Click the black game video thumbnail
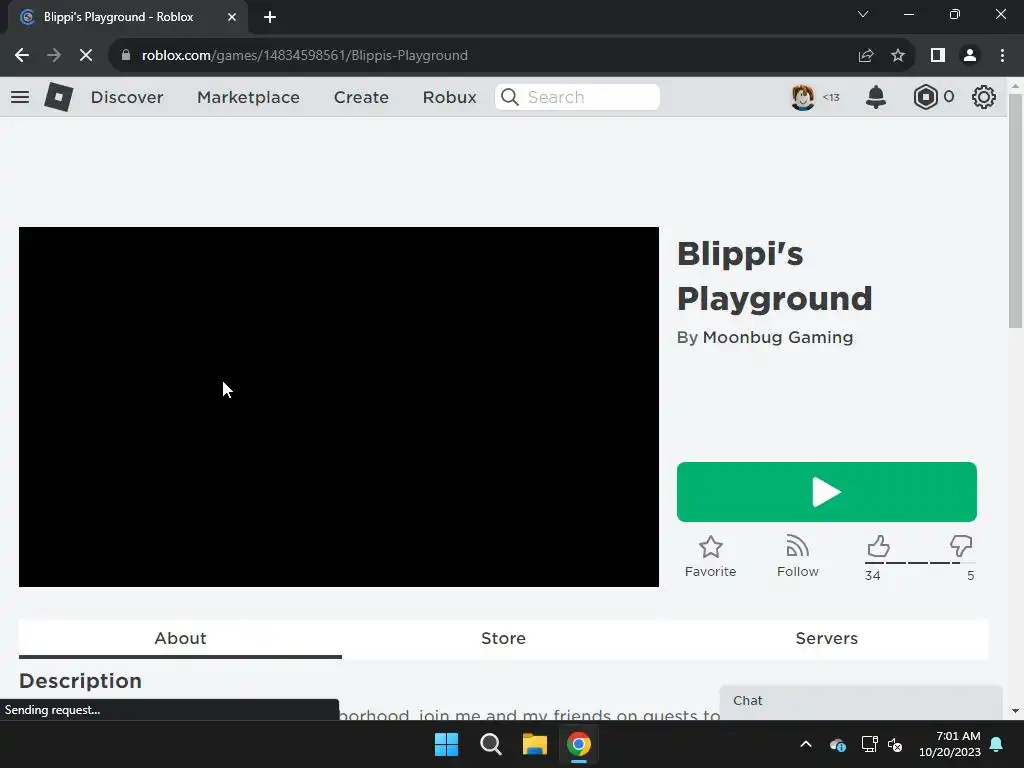The image size is (1024, 768). point(339,407)
